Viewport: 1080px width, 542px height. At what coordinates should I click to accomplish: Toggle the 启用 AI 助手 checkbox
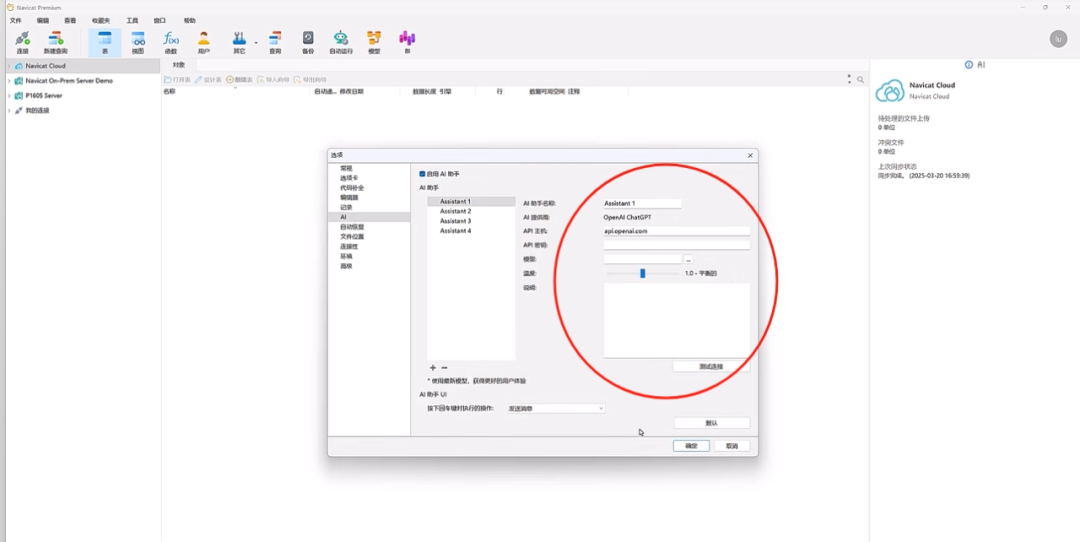point(422,174)
